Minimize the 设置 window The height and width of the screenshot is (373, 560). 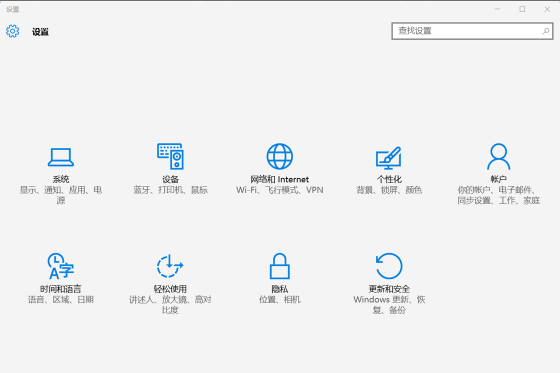tap(497, 9)
